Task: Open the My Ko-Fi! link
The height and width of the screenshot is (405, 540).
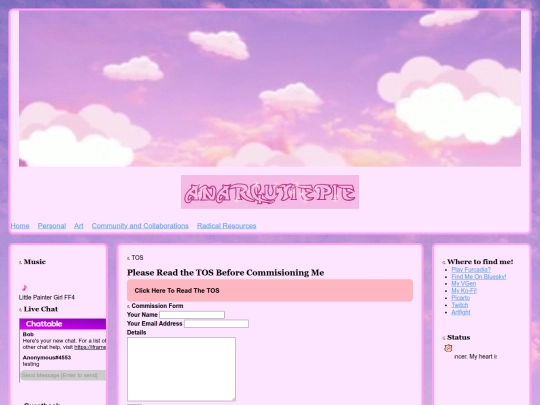Action: pos(464,291)
